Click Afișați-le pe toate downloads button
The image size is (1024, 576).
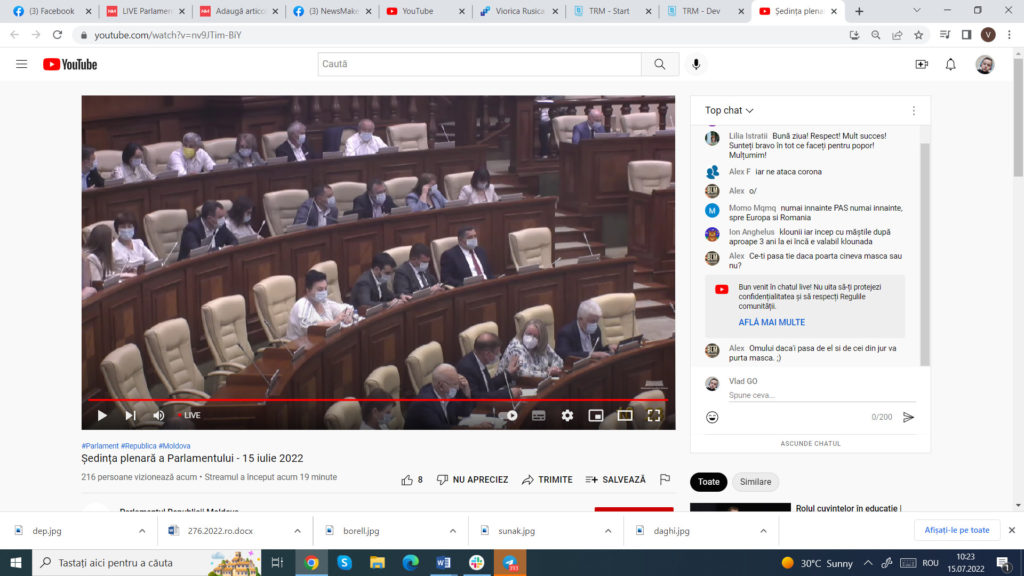click(x=957, y=530)
